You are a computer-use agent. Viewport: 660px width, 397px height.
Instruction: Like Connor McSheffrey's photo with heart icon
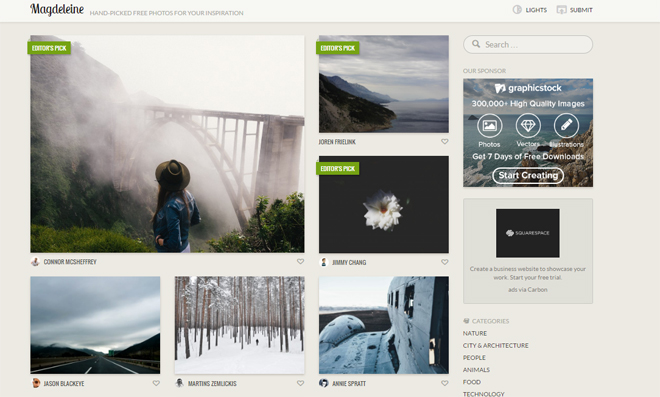[300, 261]
